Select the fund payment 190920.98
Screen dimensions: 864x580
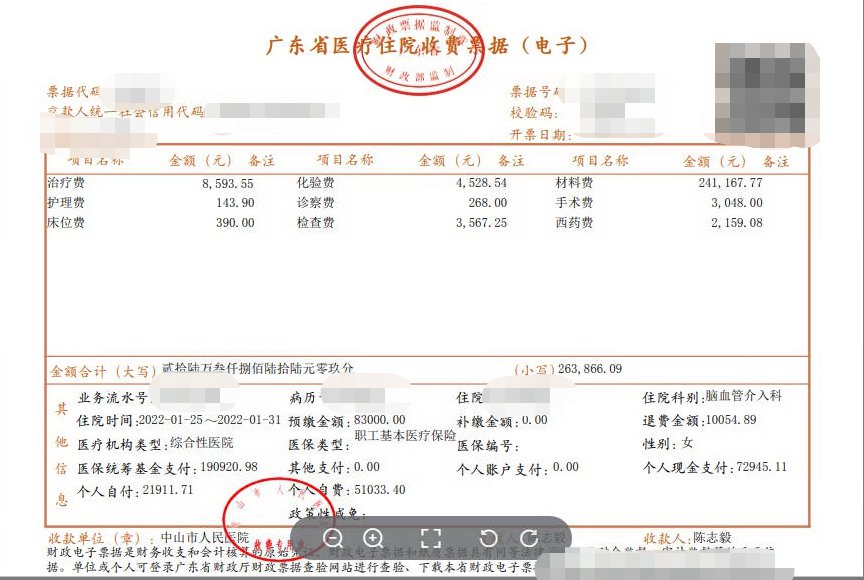229,467
